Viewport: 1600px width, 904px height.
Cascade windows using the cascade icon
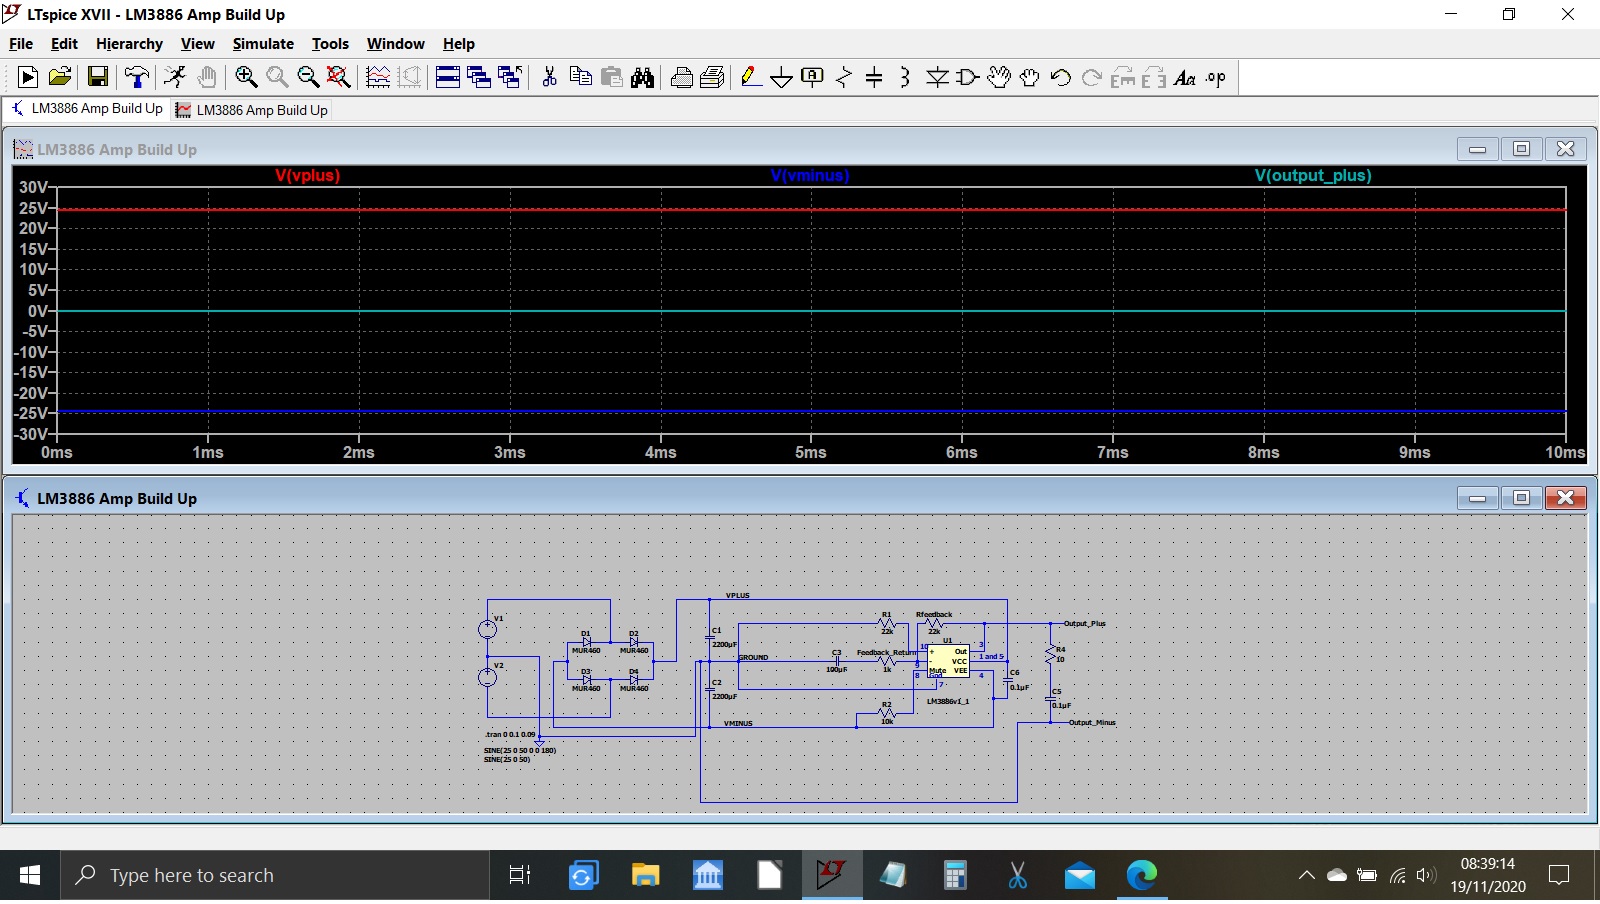tap(479, 77)
